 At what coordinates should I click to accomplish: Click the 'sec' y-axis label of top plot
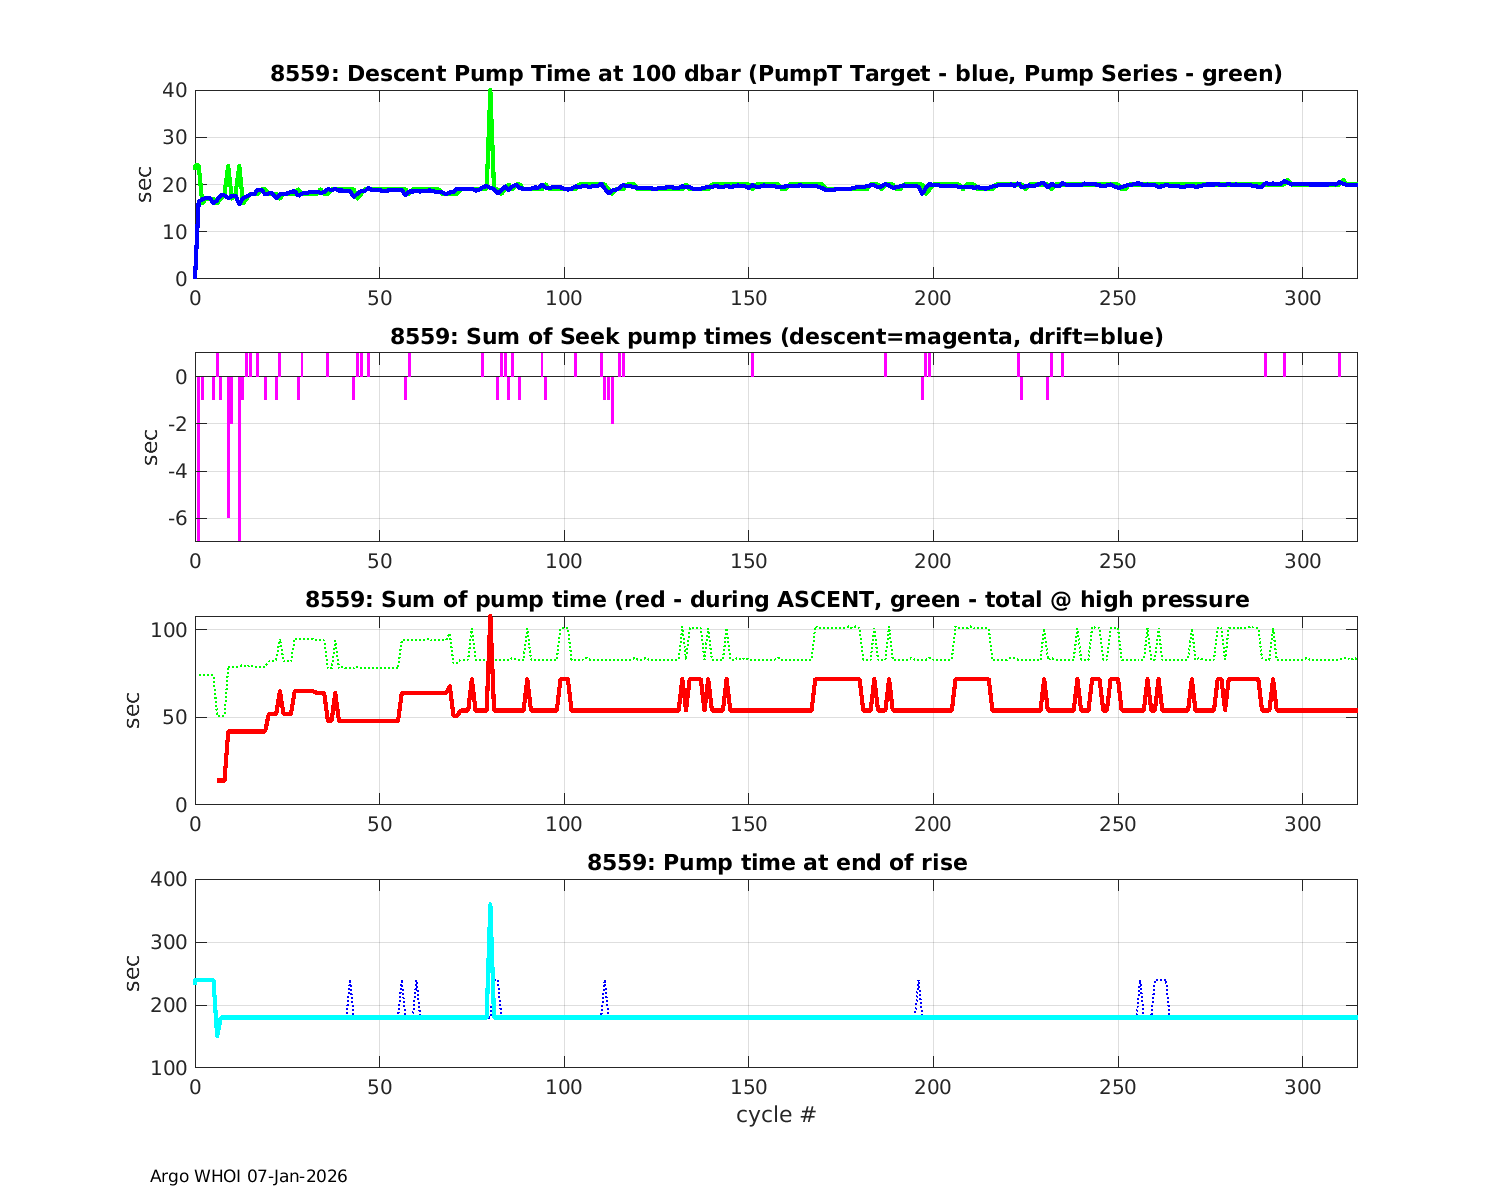click(x=145, y=184)
